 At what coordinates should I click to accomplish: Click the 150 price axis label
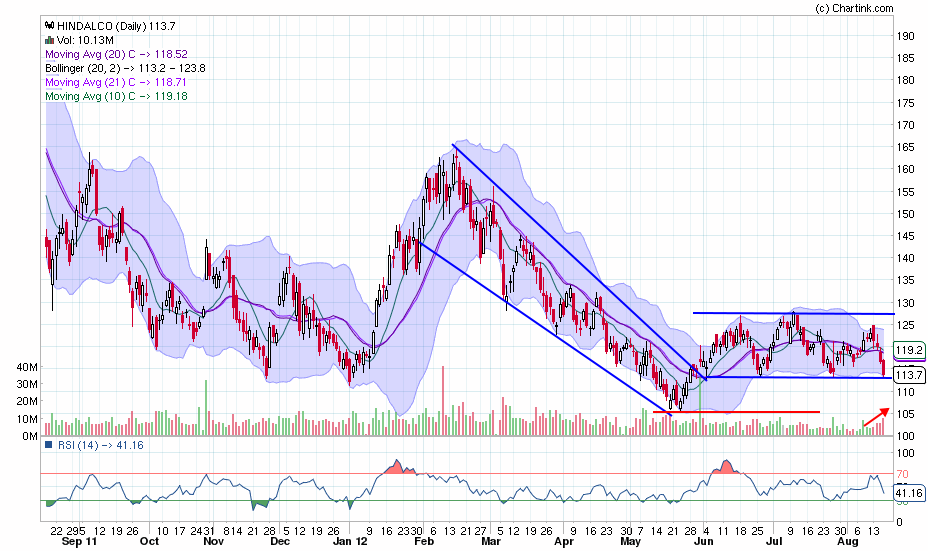coord(906,214)
